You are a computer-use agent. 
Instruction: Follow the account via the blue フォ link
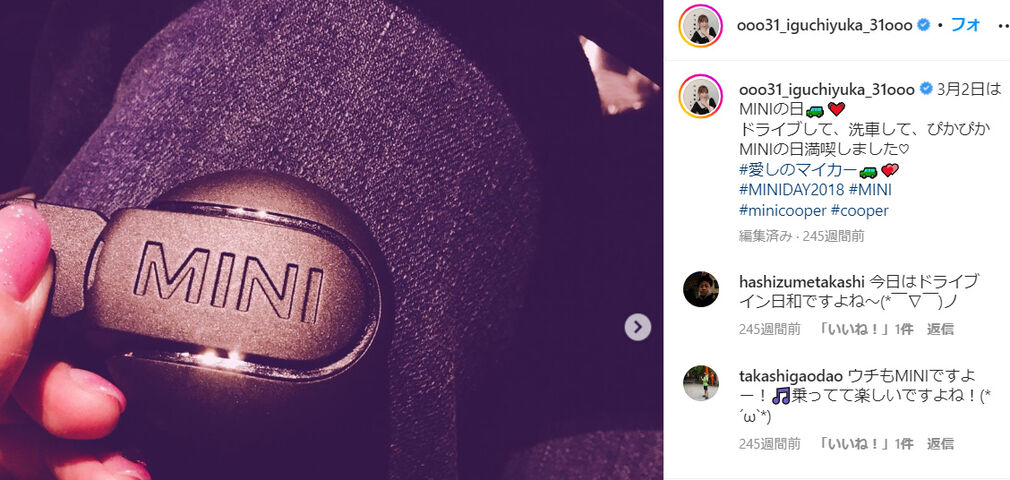(965, 25)
